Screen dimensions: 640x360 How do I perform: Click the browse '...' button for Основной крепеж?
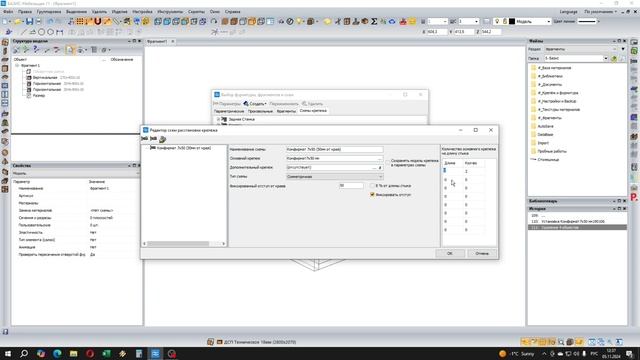coord(380,158)
